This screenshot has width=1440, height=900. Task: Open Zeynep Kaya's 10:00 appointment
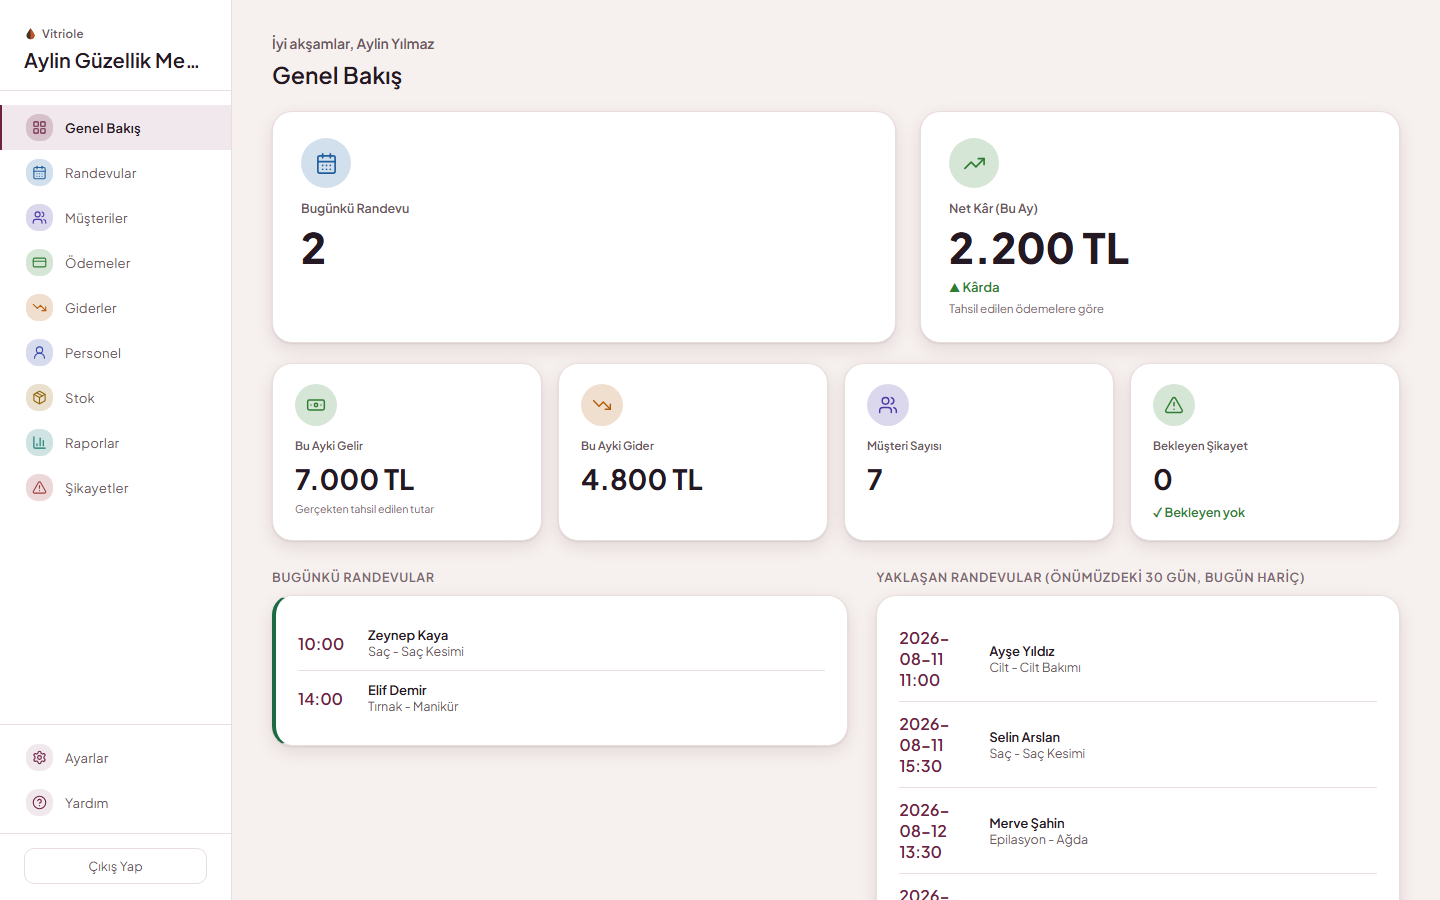pos(561,644)
